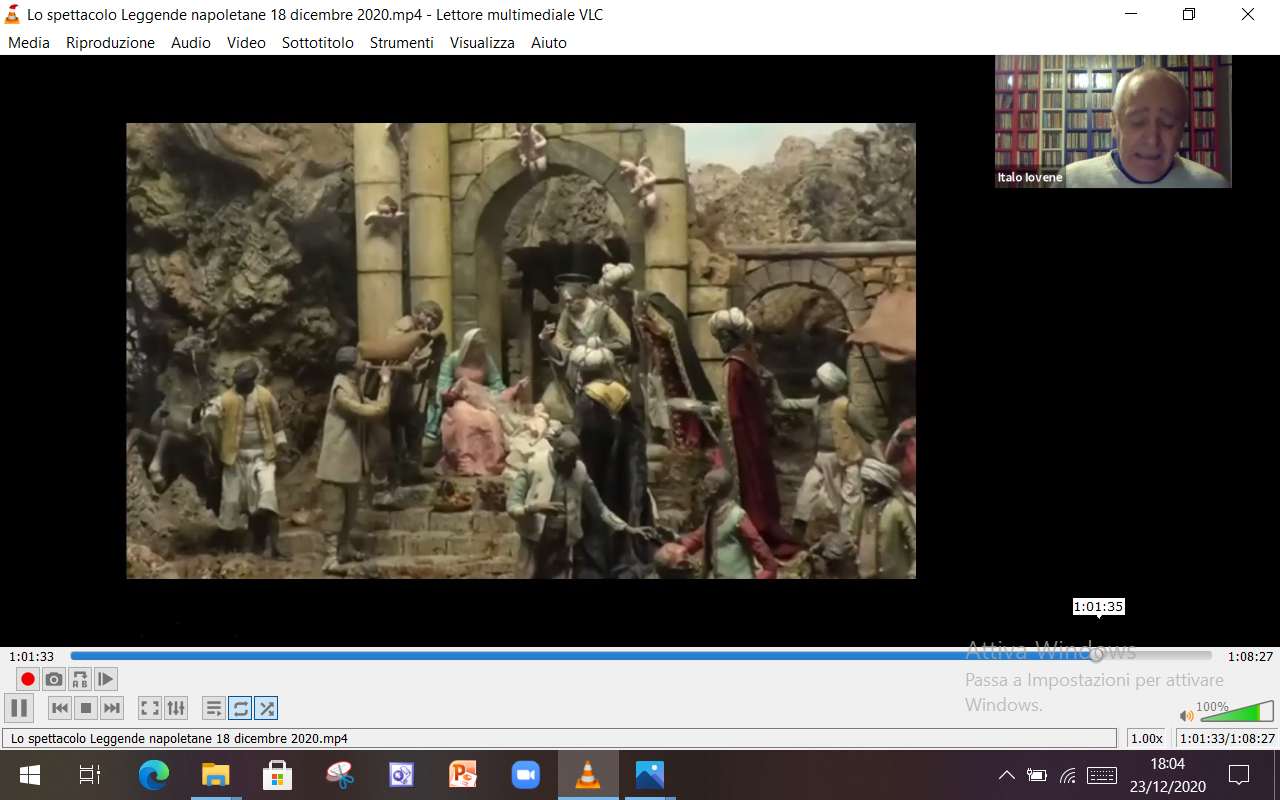Open the Wi-Fi network tray icon
1280x800 pixels.
[x=1068, y=775]
